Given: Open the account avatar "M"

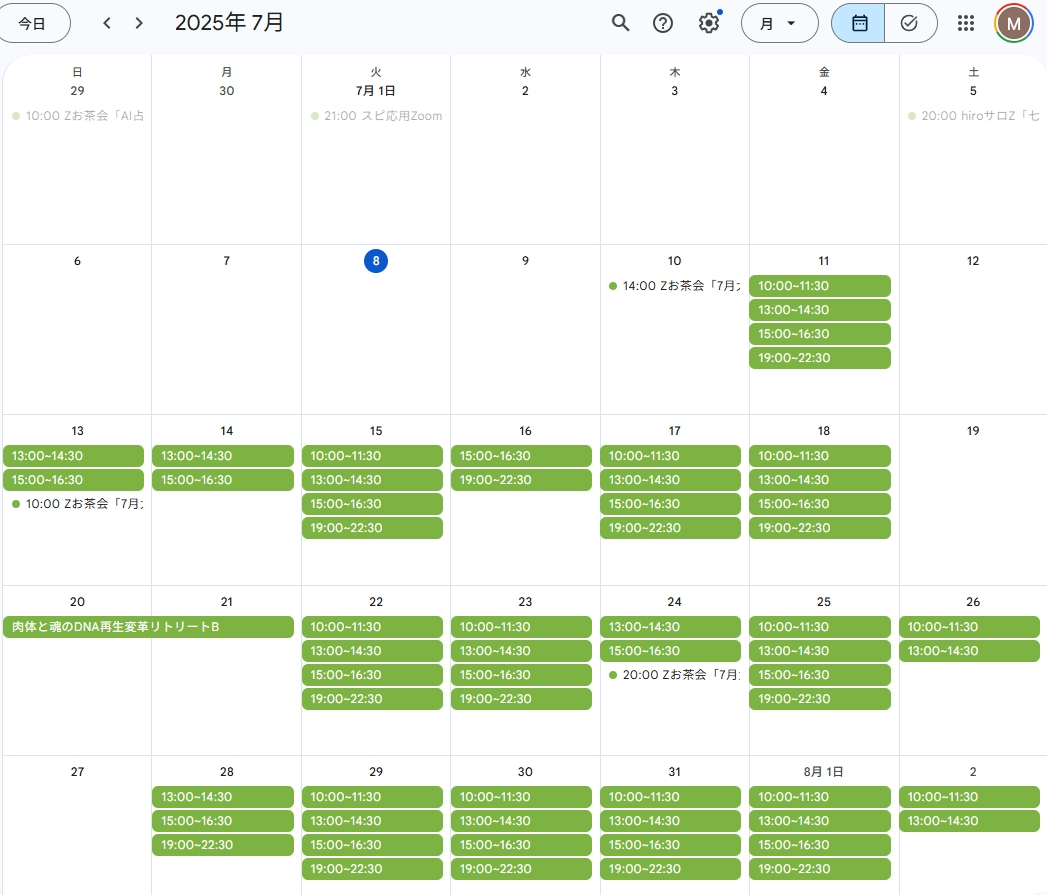Looking at the screenshot, I should pos(1013,23).
